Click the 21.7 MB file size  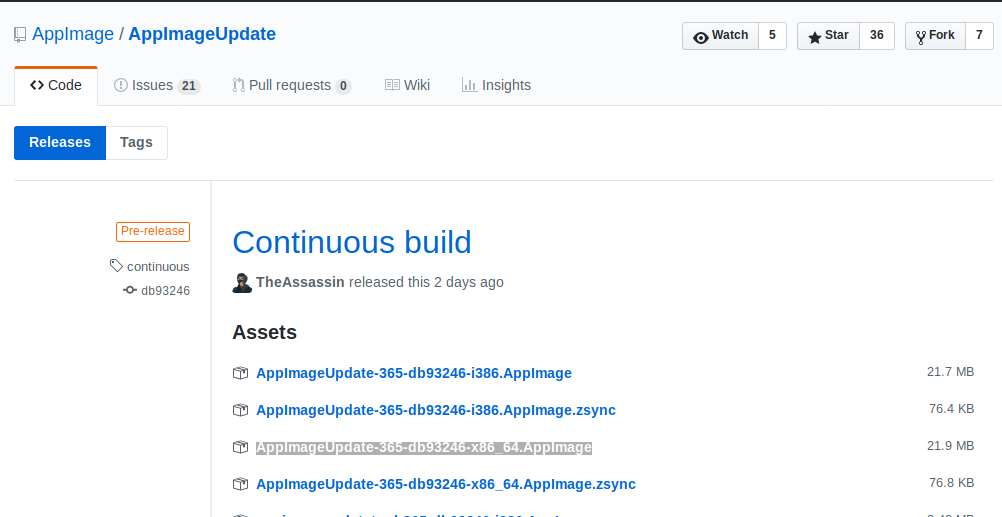coord(950,372)
